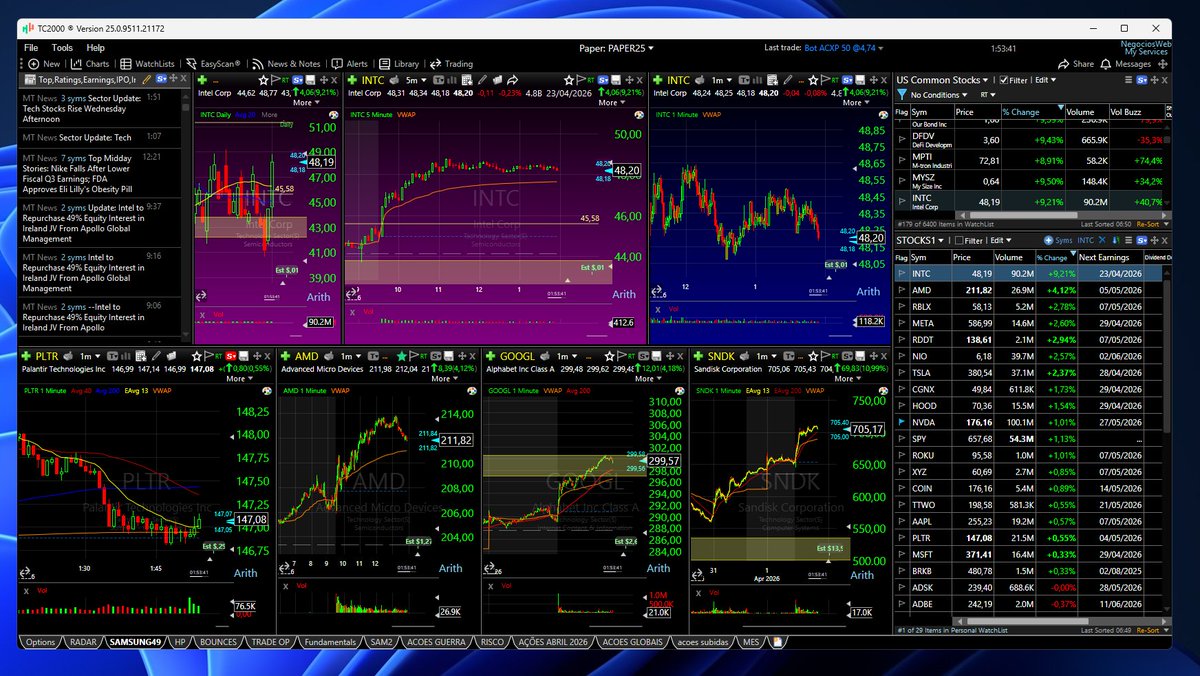The width and height of the screenshot is (1200, 676).
Task: Click Re-Sort in STOCKS1 footer
Action: pos(1148,630)
